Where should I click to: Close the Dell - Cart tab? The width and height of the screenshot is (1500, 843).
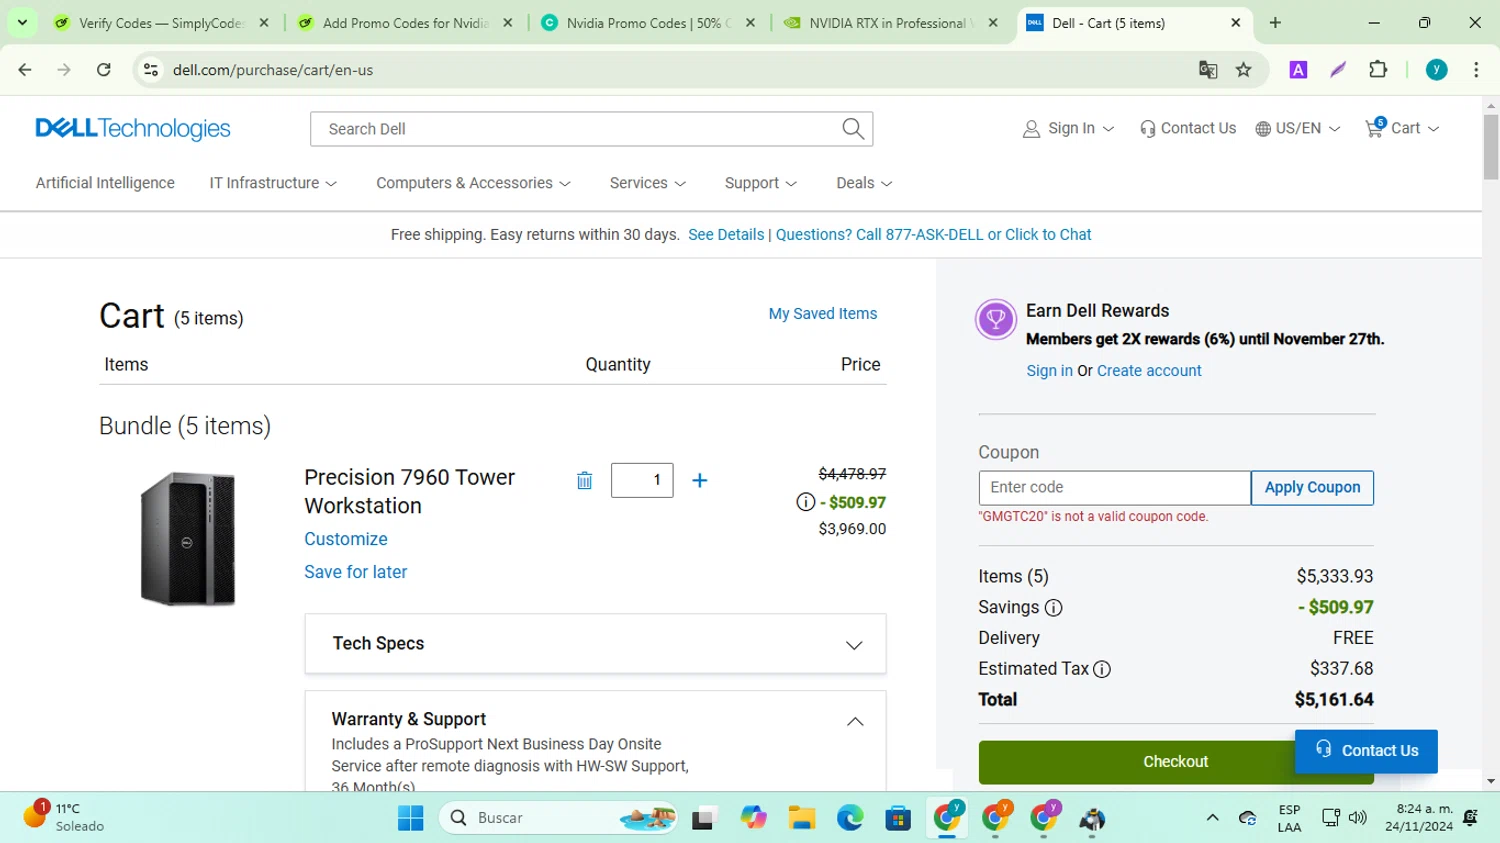[x=1236, y=23]
